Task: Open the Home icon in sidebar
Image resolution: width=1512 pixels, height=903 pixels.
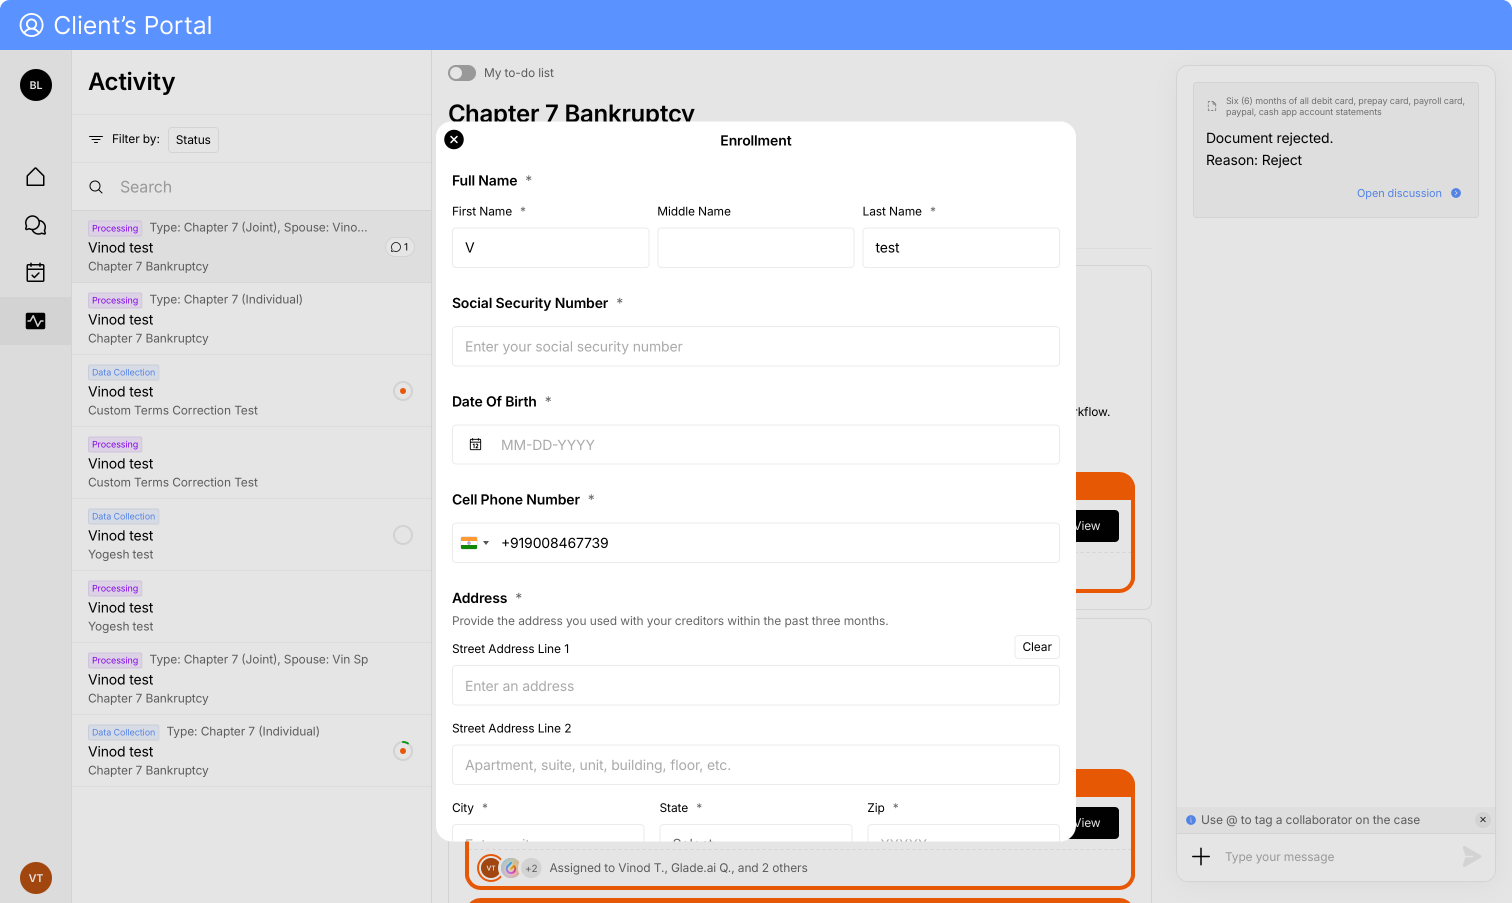Action: coord(35,177)
